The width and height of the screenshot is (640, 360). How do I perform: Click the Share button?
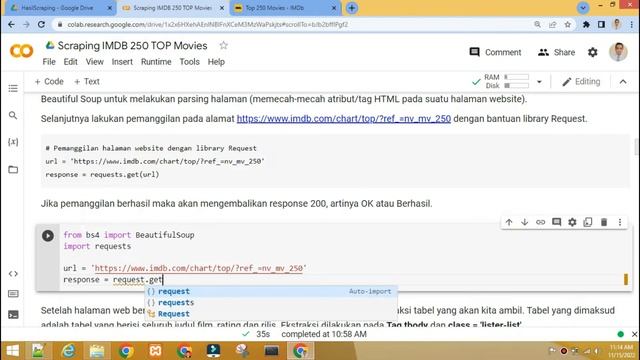(556, 52)
